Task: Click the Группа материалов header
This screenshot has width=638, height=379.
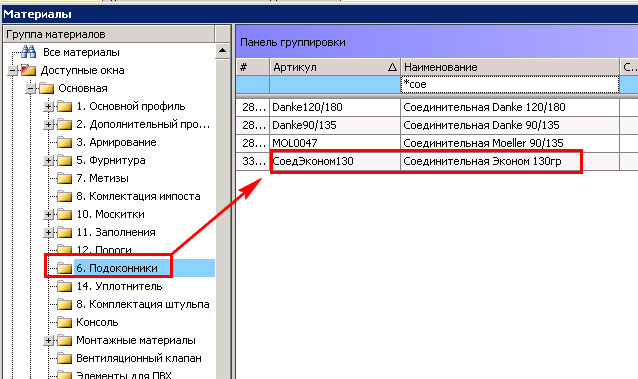Action: pyautogui.click(x=109, y=34)
